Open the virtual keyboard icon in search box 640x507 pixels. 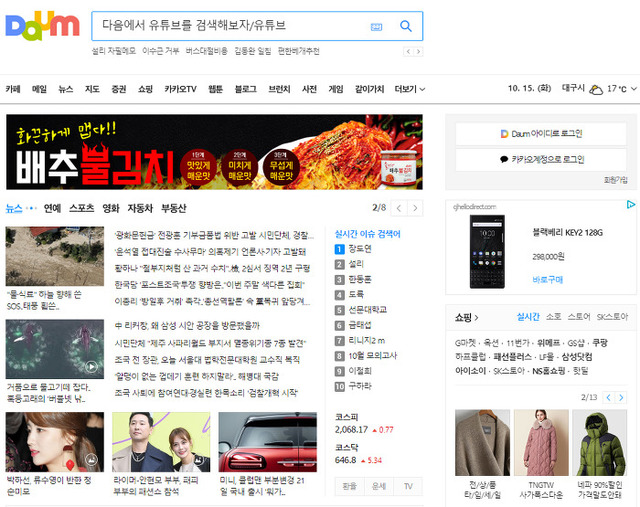(376, 26)
